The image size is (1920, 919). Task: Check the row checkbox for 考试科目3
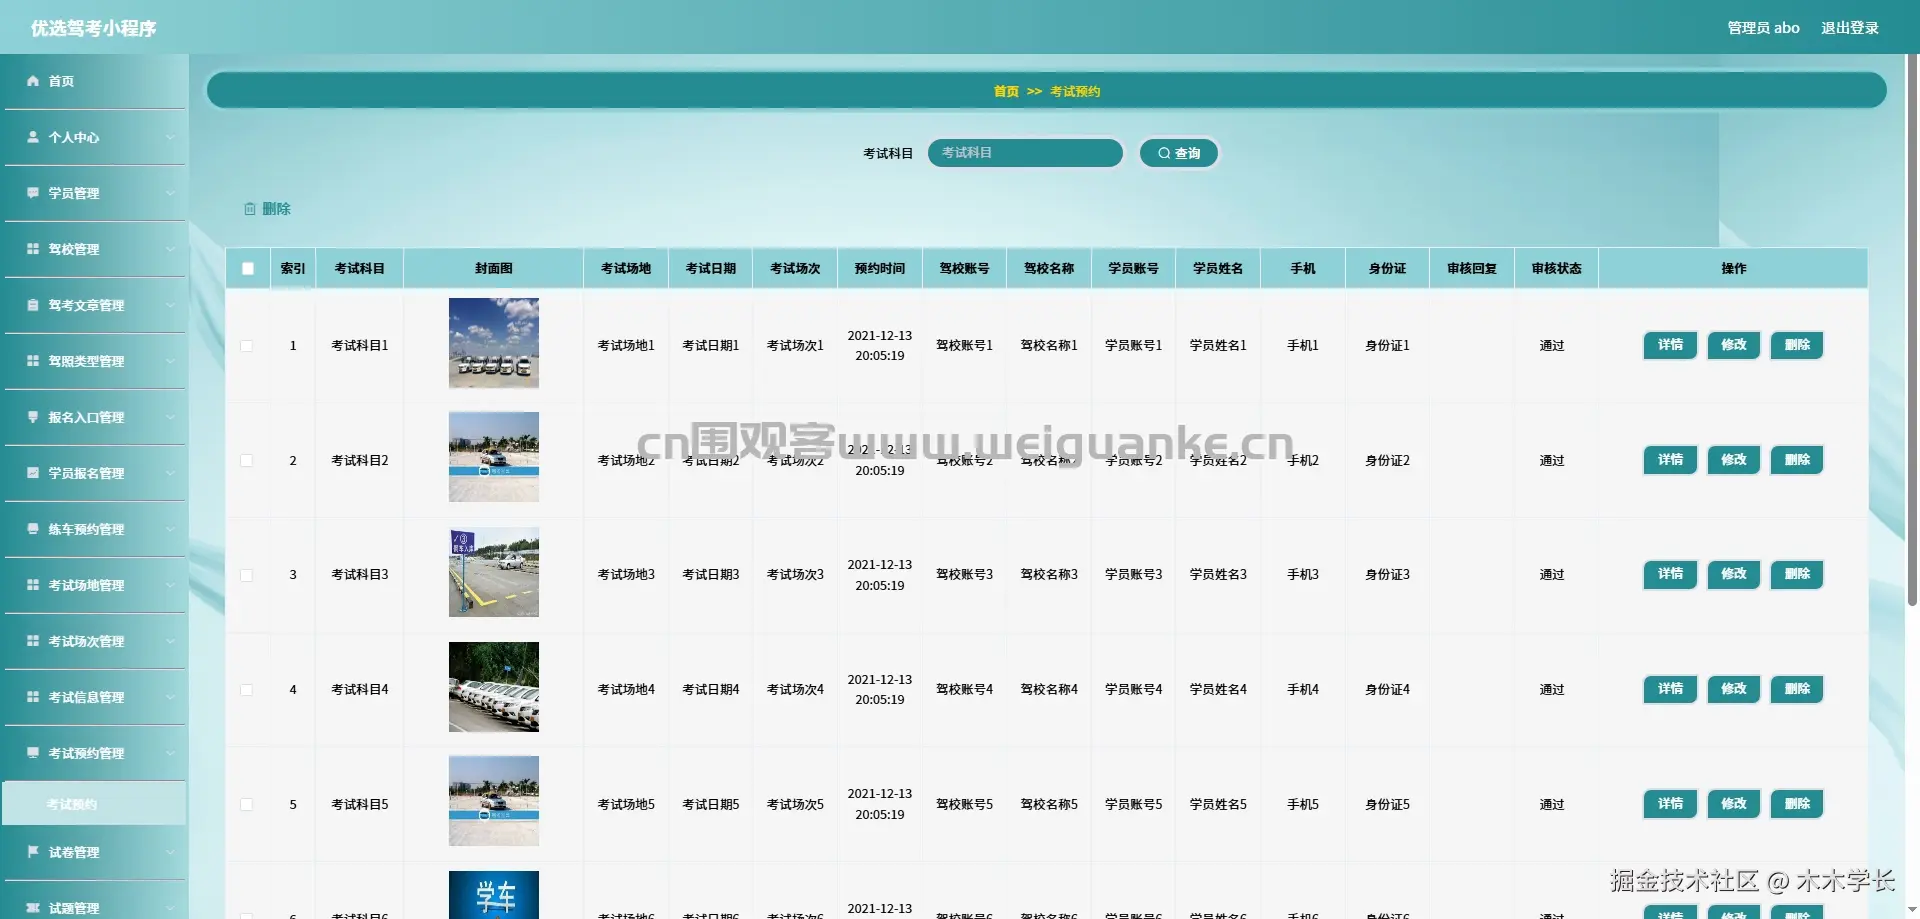(x=247, y=575)
